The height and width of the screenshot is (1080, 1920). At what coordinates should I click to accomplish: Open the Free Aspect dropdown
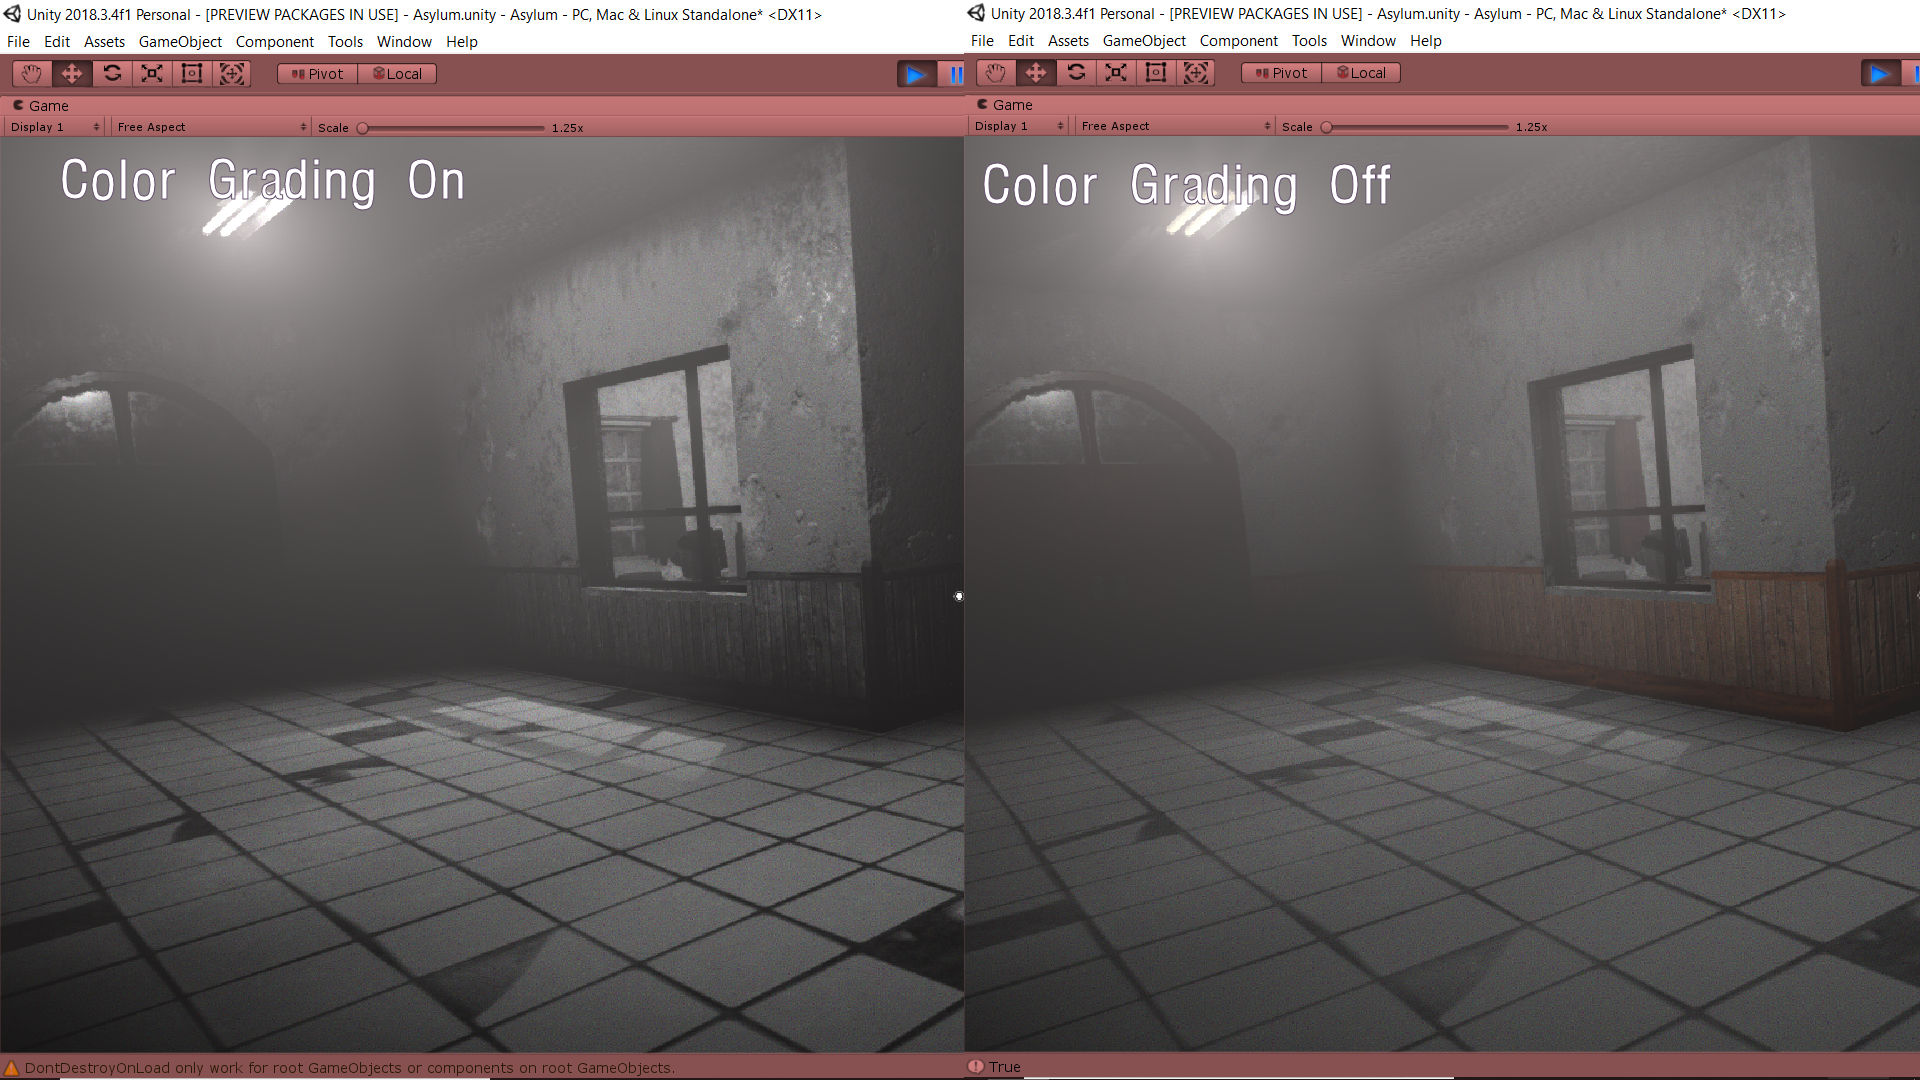coord(210,126)
